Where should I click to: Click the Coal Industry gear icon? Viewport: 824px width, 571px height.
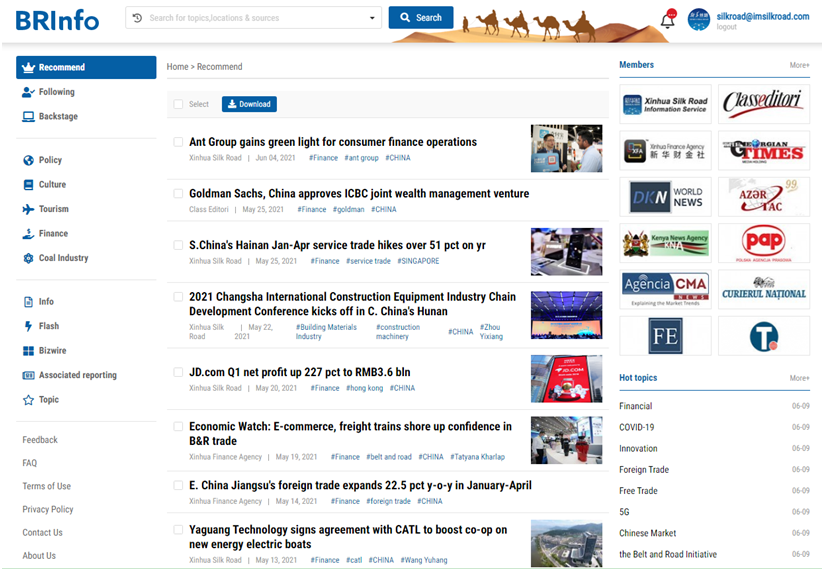click(29, 258)
